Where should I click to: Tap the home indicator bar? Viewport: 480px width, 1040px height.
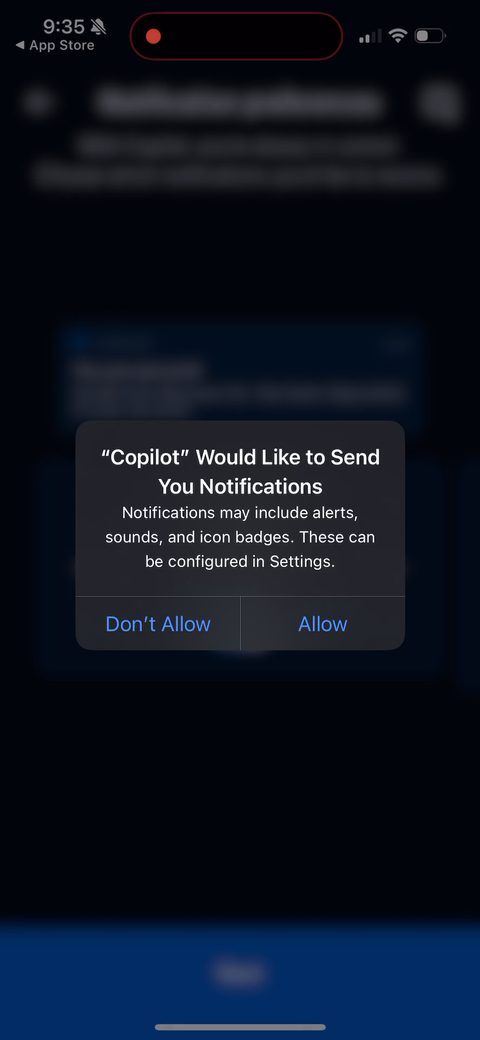240,1027
